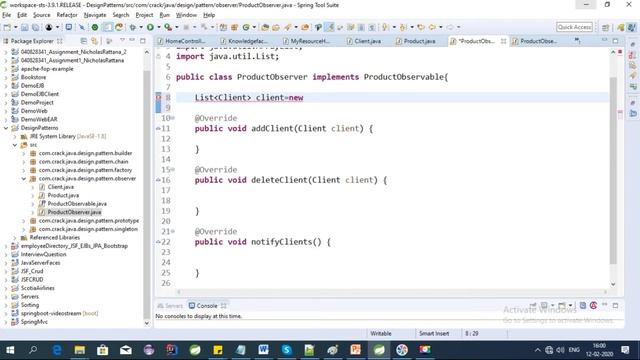Click the Windows Start button
The image size is (640, 360).
coord(10,350)
